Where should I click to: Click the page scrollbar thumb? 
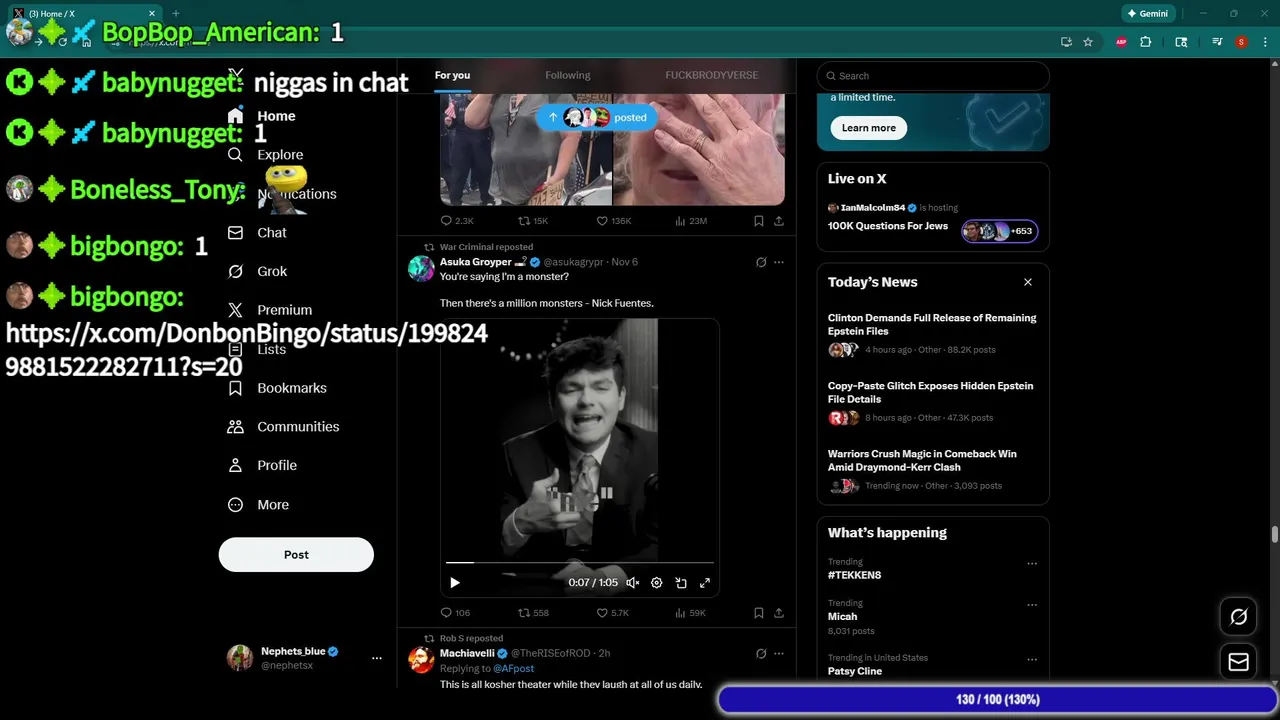click(x=1275, y=534)
